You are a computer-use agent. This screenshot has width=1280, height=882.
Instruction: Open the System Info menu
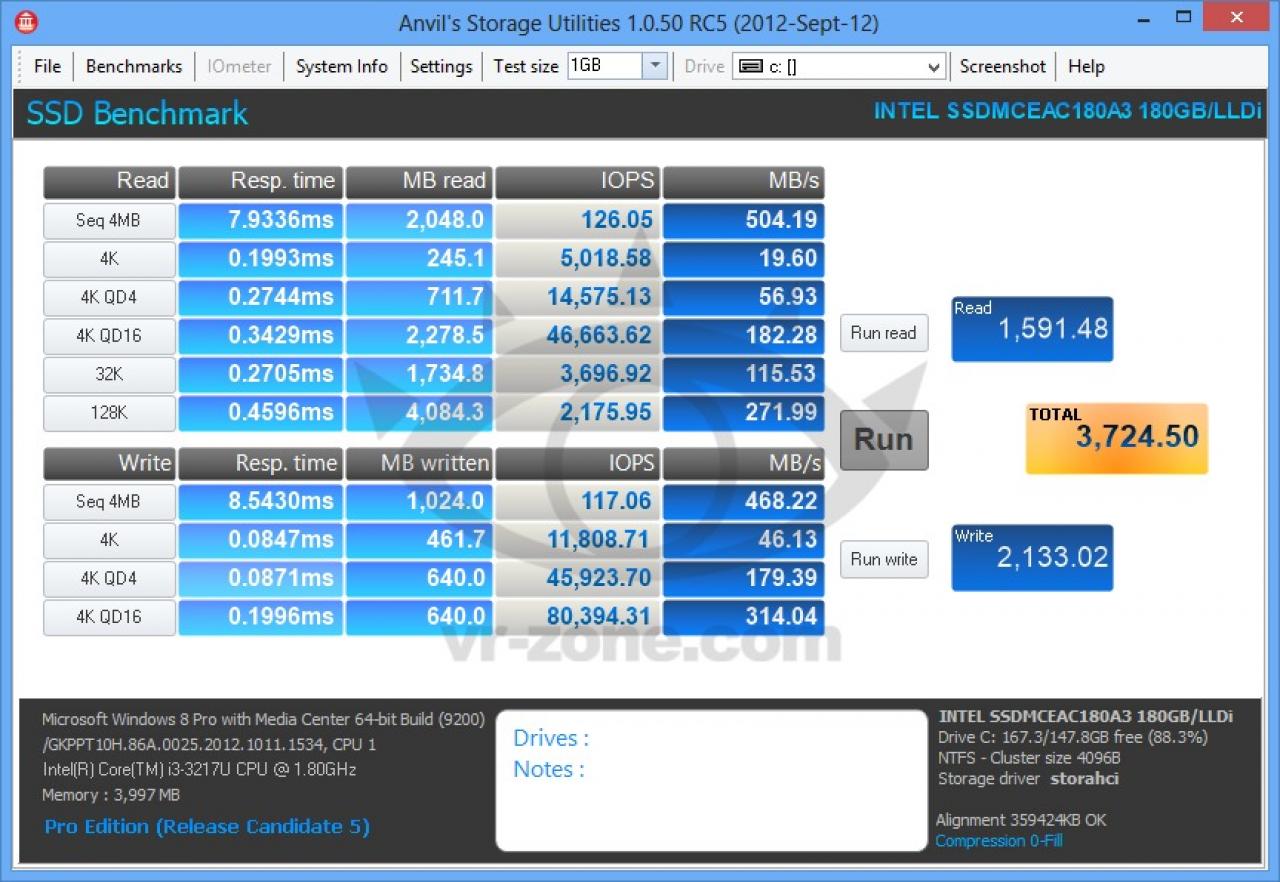pyautogui.click(x=342, y=66)
